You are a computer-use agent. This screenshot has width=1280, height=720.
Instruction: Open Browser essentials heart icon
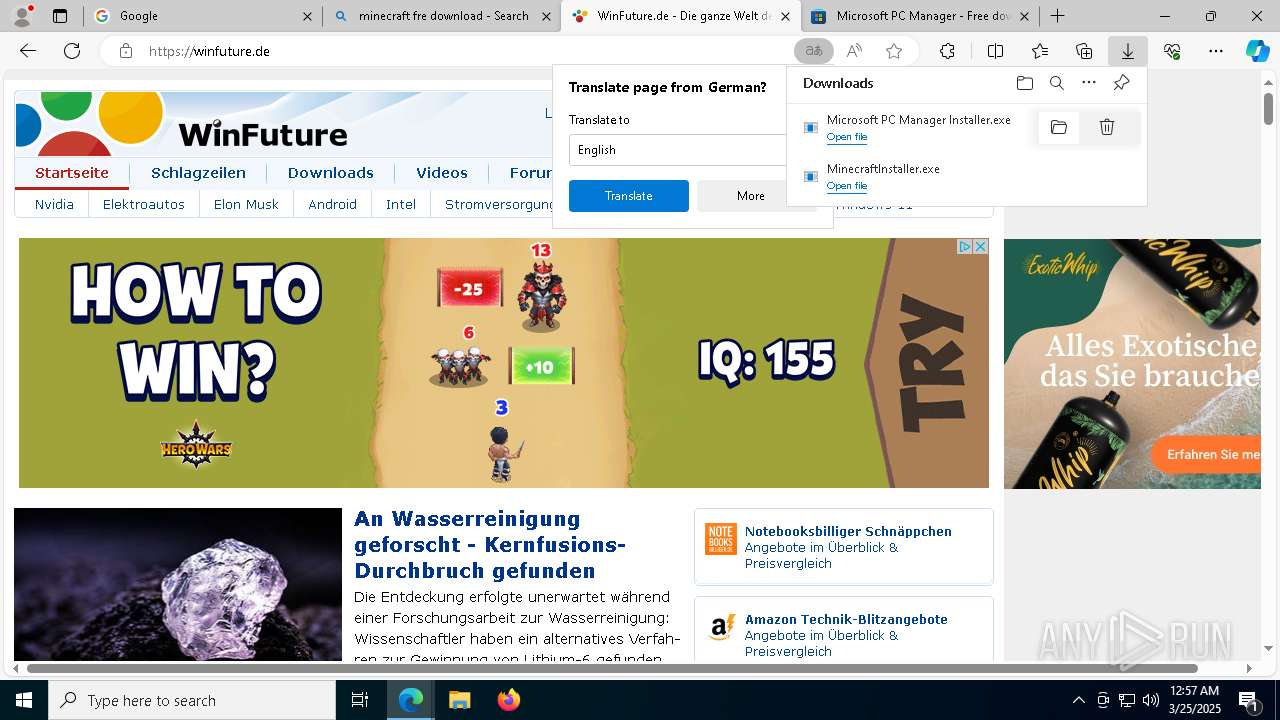coord(1172,51)
